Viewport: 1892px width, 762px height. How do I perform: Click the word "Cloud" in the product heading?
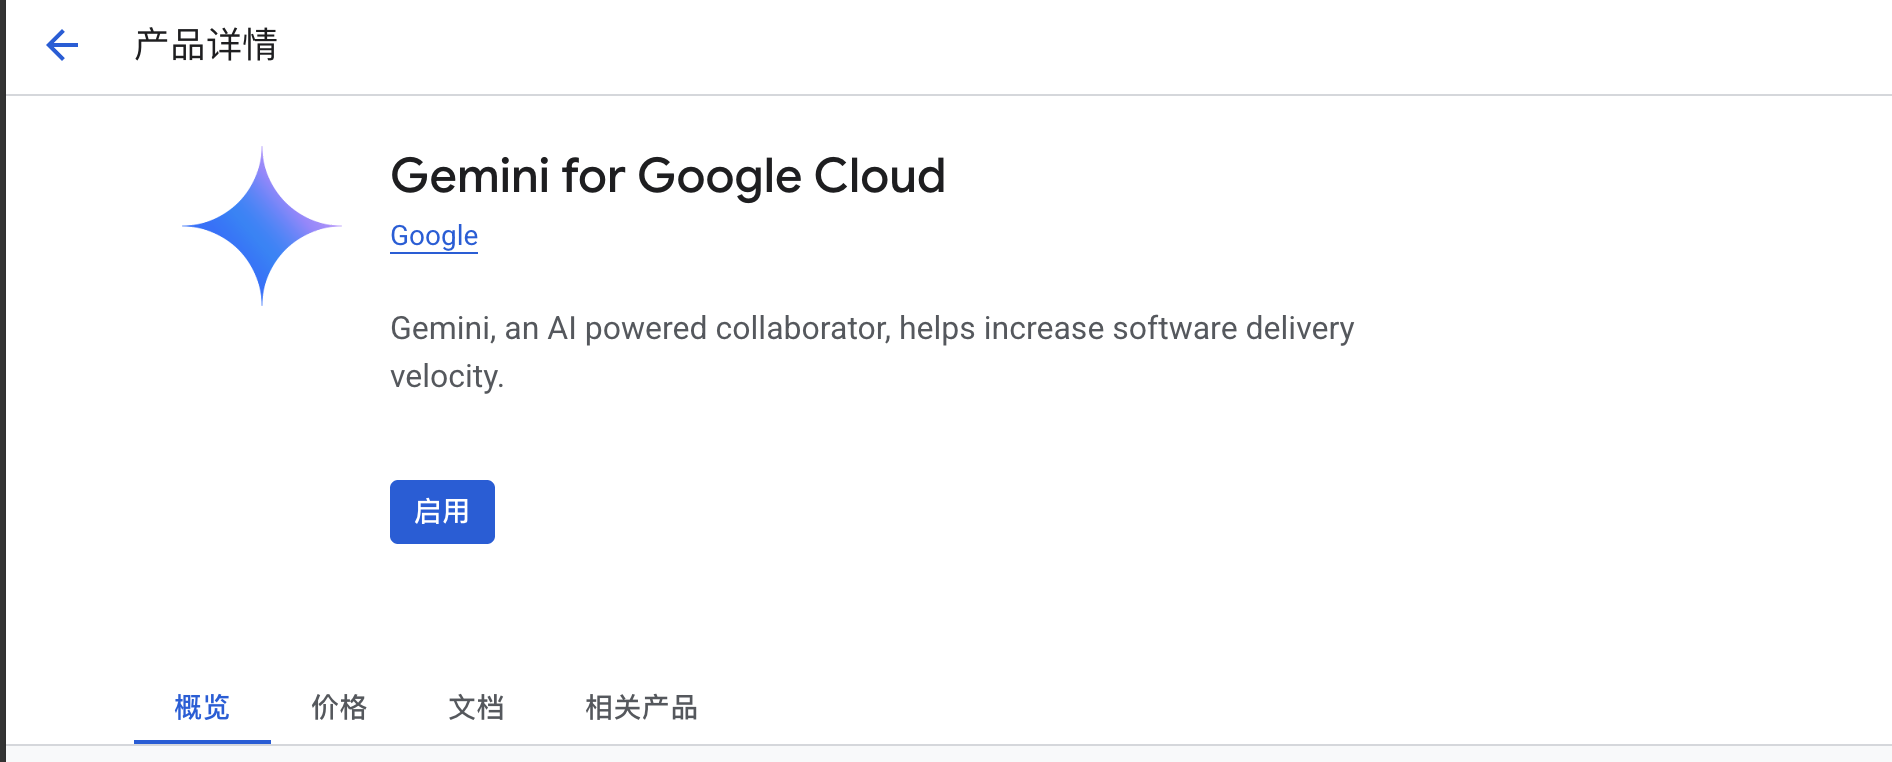tap(879, 176)
